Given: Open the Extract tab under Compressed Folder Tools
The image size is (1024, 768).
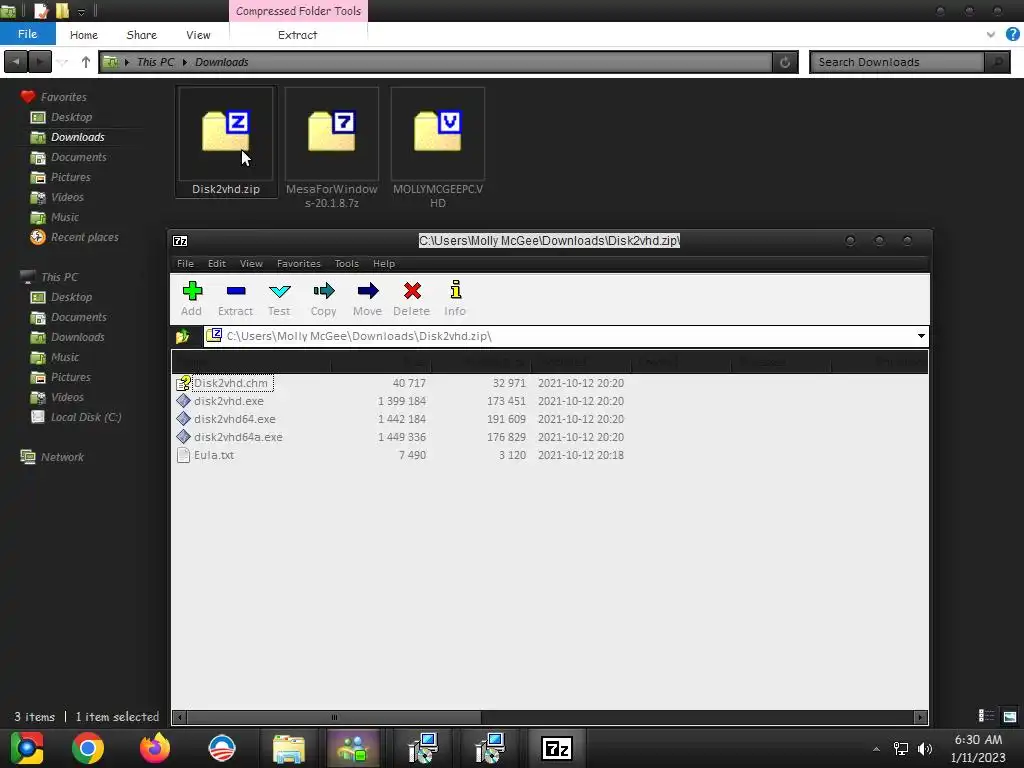Looking at the screenshot, I should pos(298,35).
